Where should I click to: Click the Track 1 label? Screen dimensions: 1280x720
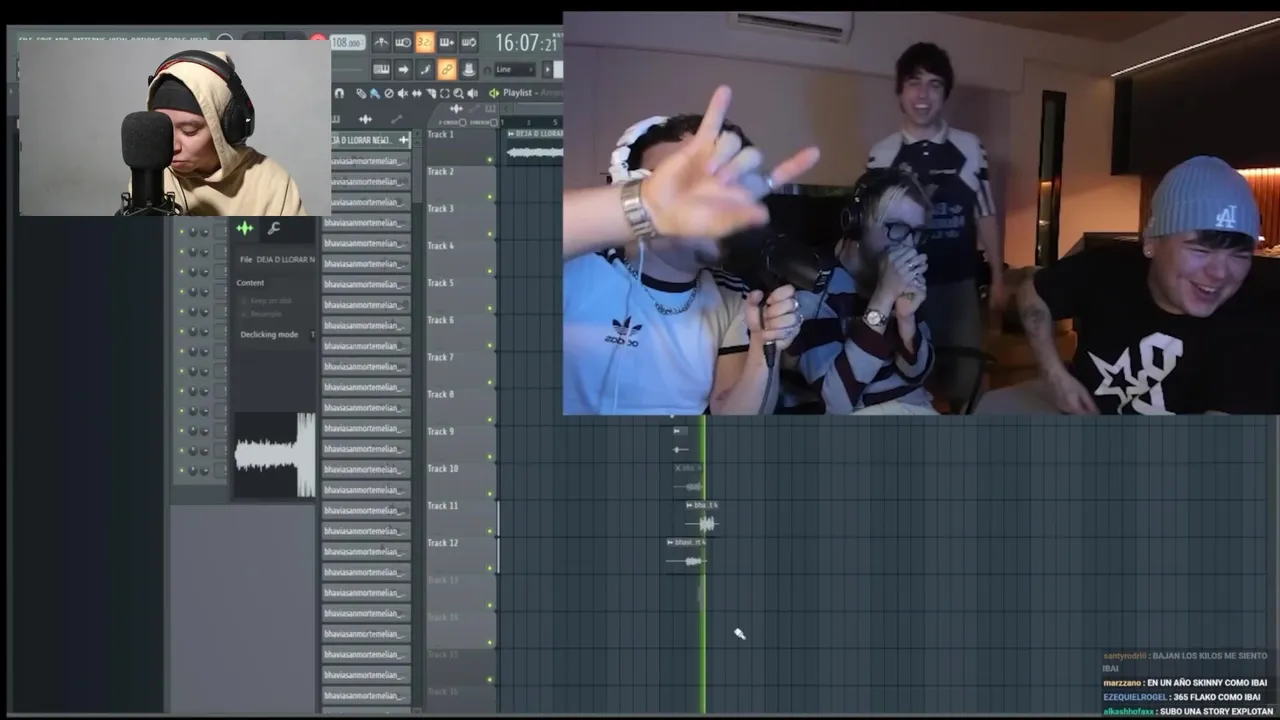[x=441, y=134]
